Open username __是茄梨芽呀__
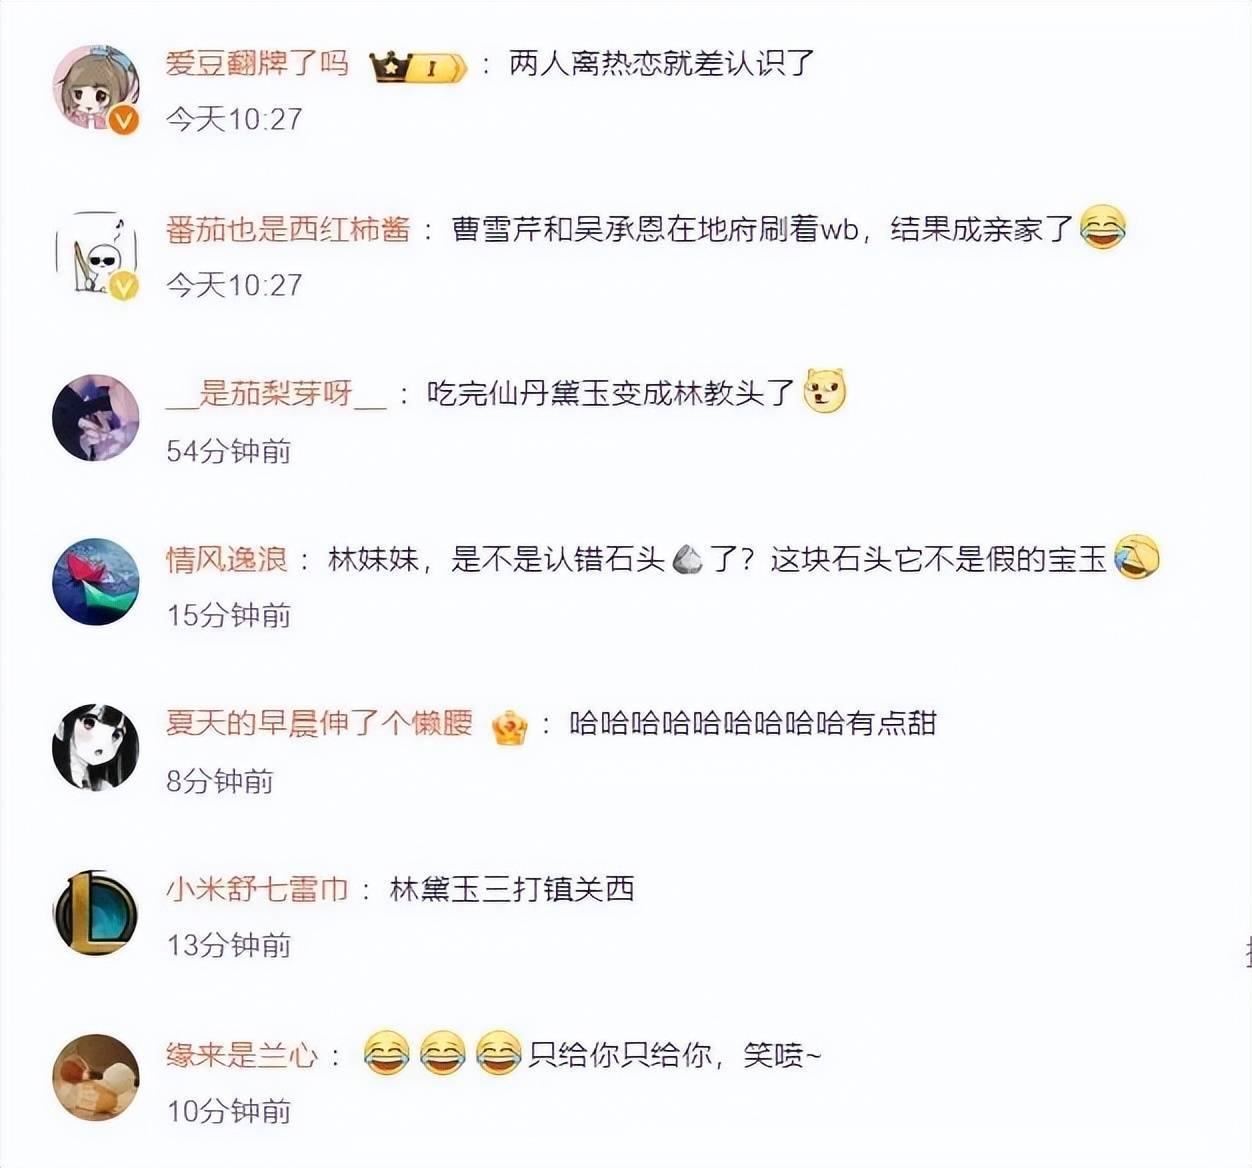The width and height of the screenshot is (1252, 1168). (x=276, y=393)
